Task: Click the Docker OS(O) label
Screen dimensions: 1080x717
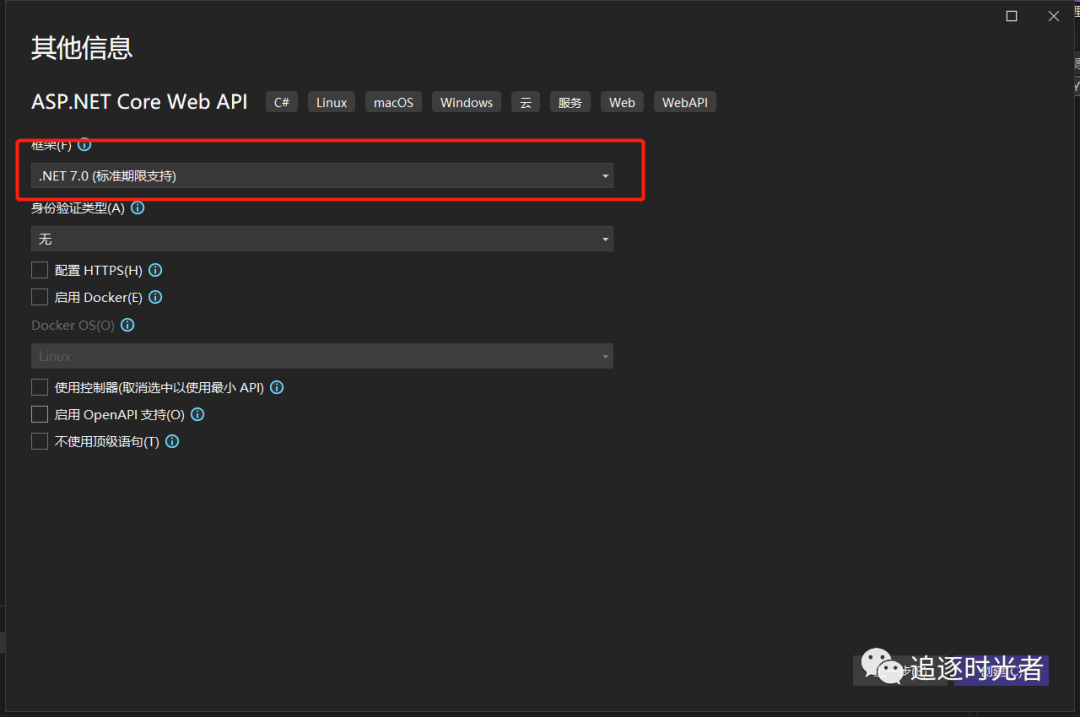Action: tap(73, 325)
